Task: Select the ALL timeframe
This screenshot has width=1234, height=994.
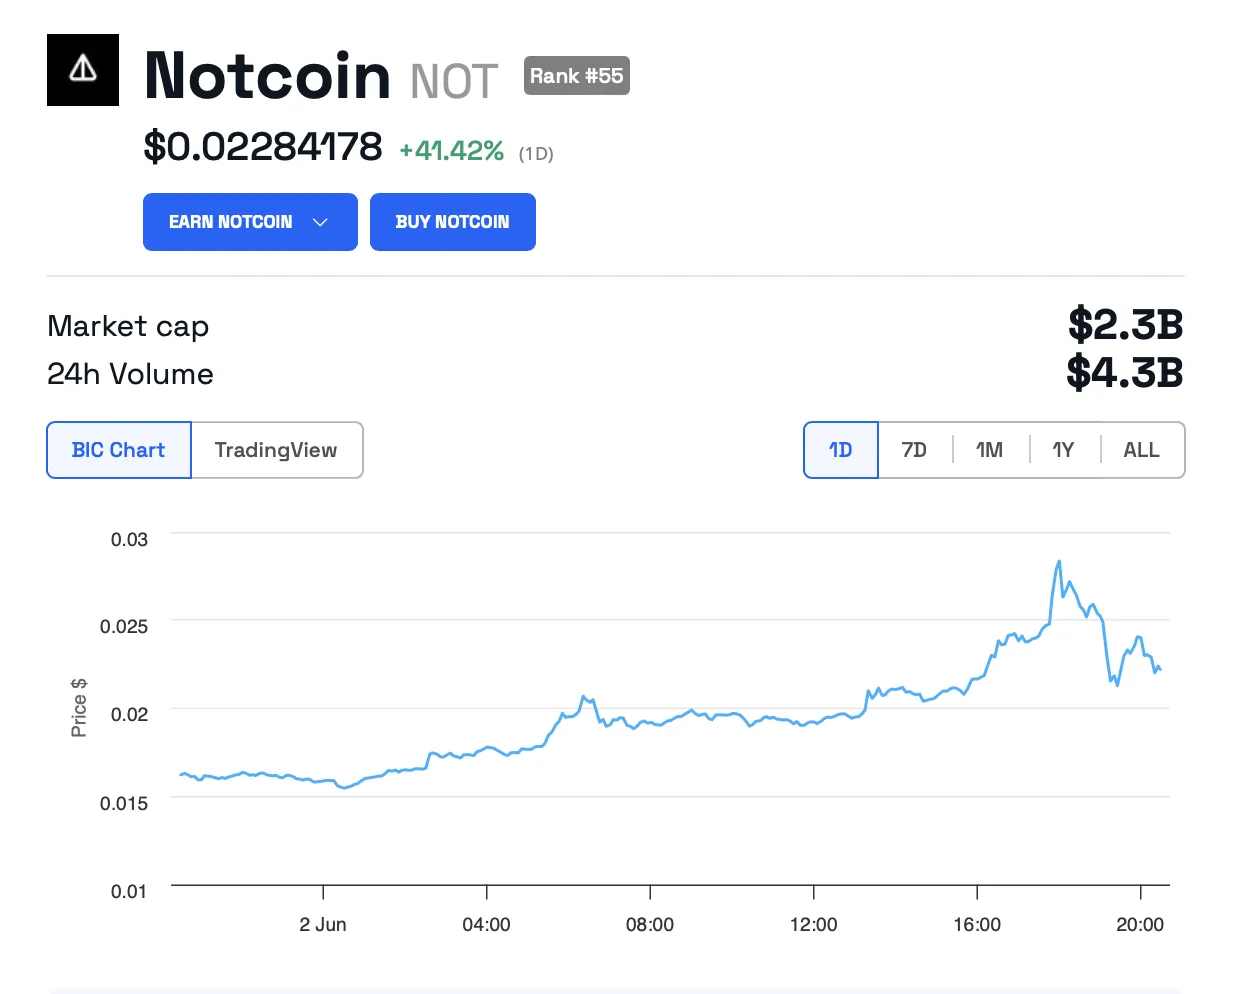Action: tap(1140, 450)
